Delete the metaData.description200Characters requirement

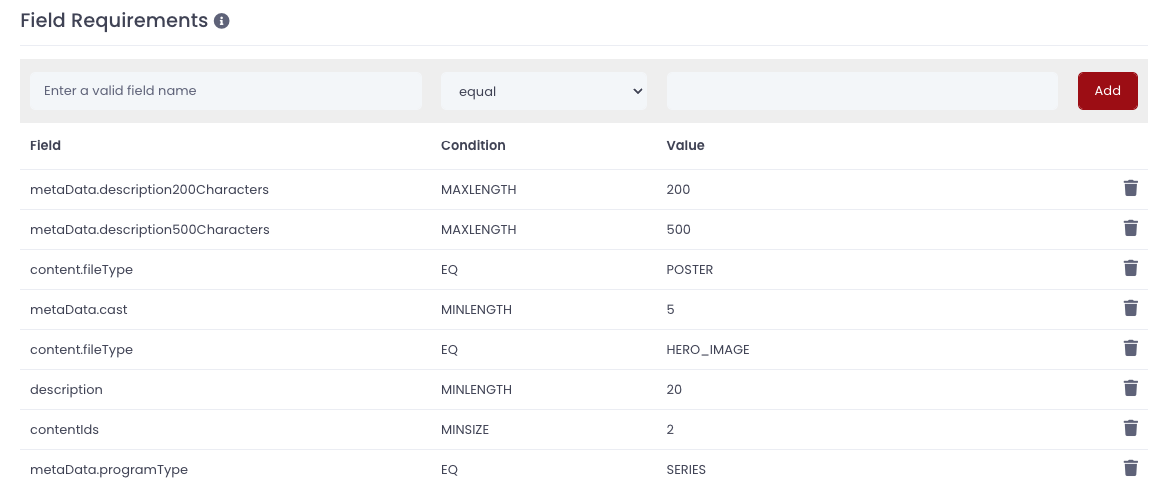(1131, 188)
